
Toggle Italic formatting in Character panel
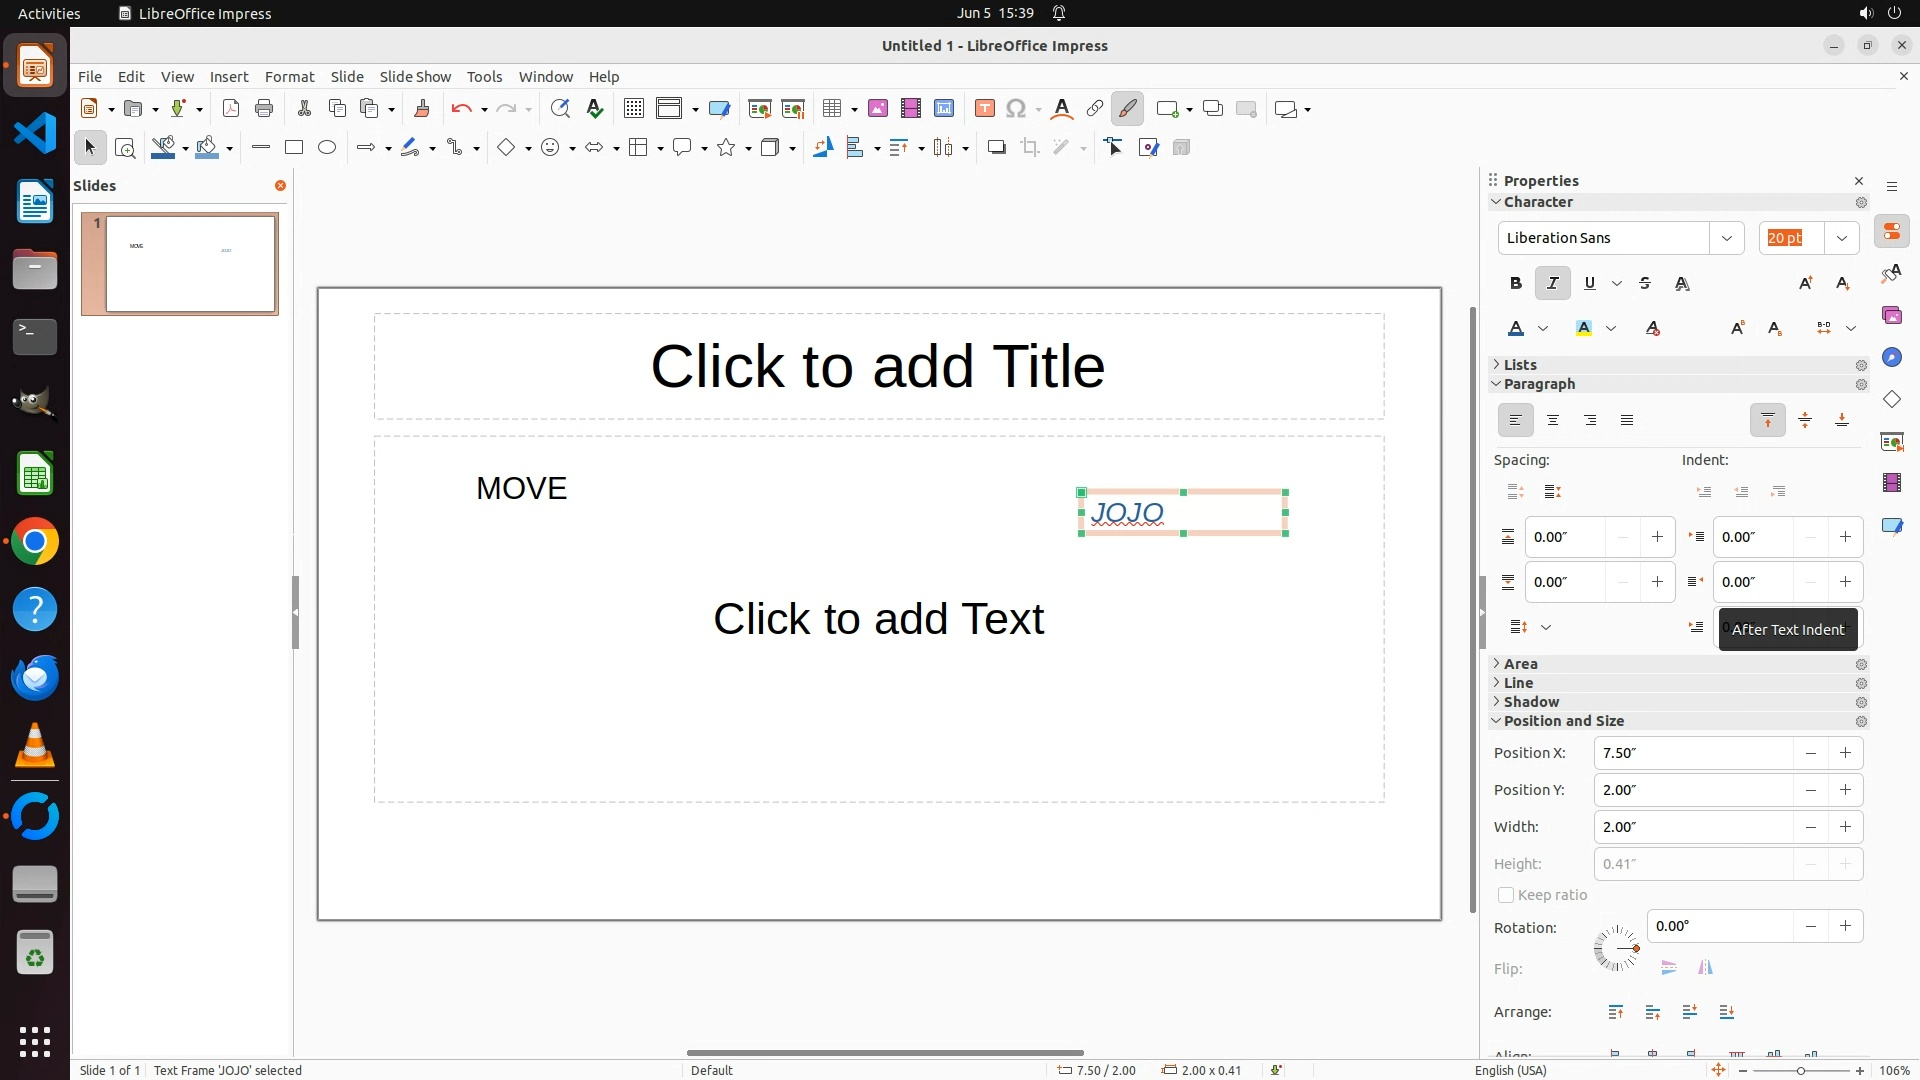1552,284
